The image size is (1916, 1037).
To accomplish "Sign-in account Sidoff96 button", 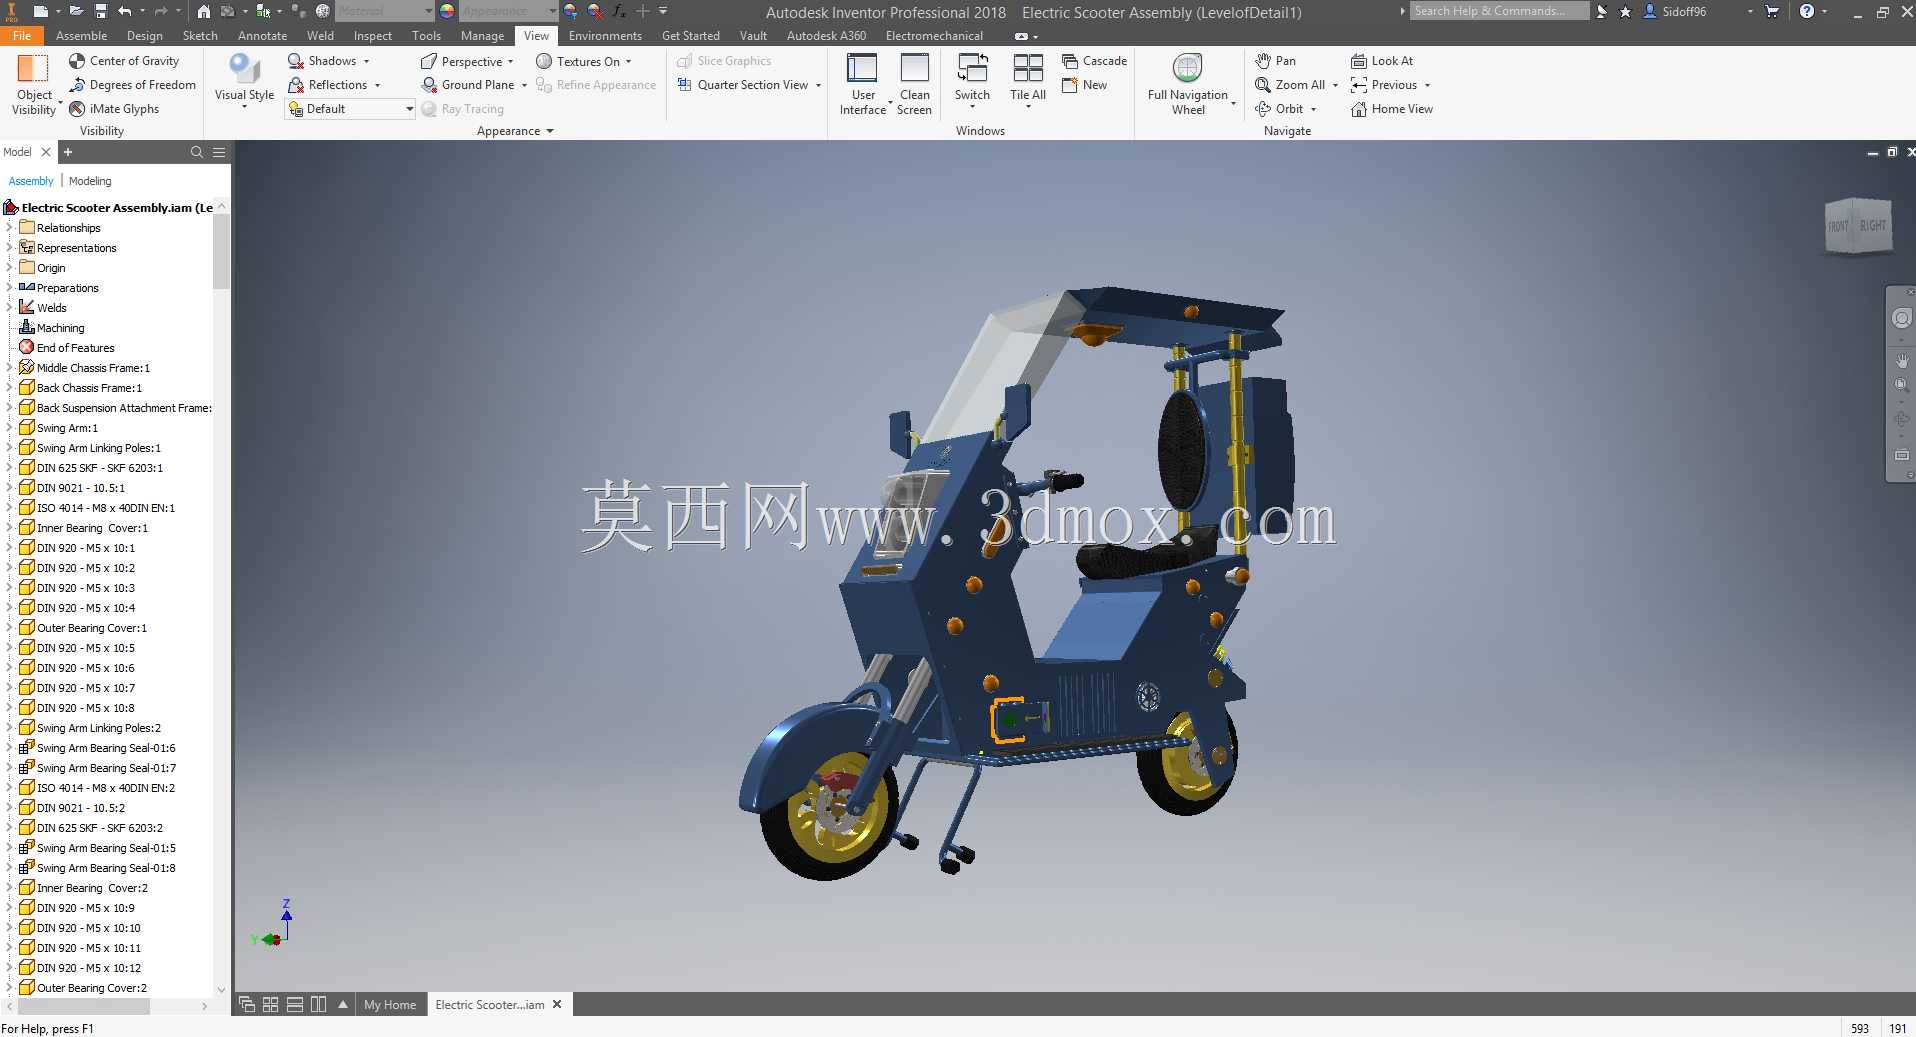I will coord(1675,11).
